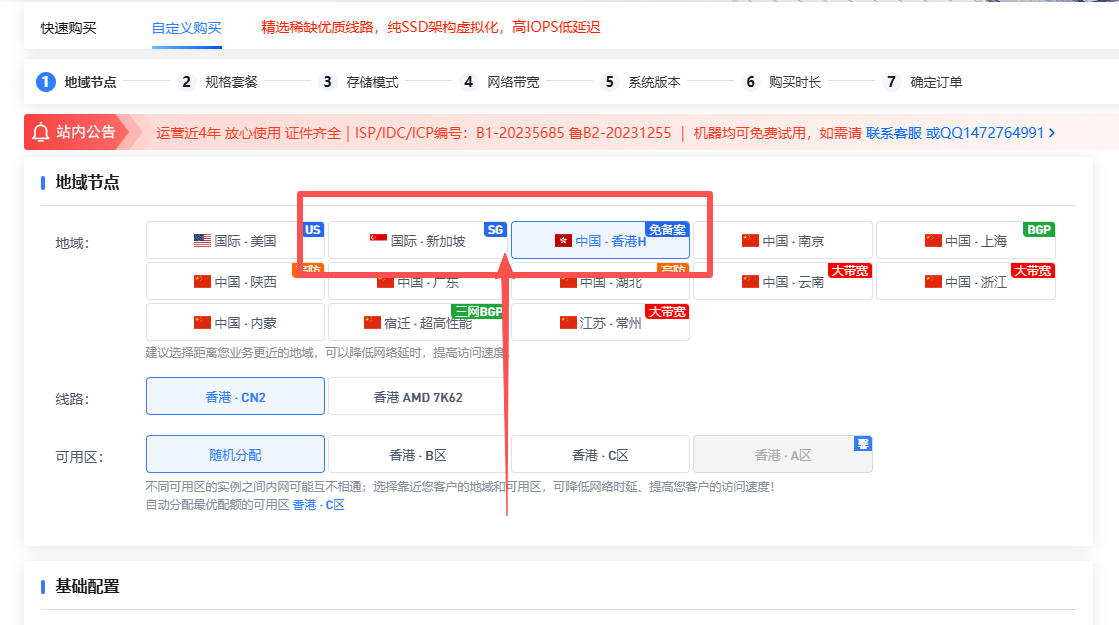Switch to 自定义购买 tab

tap(186, 28)
